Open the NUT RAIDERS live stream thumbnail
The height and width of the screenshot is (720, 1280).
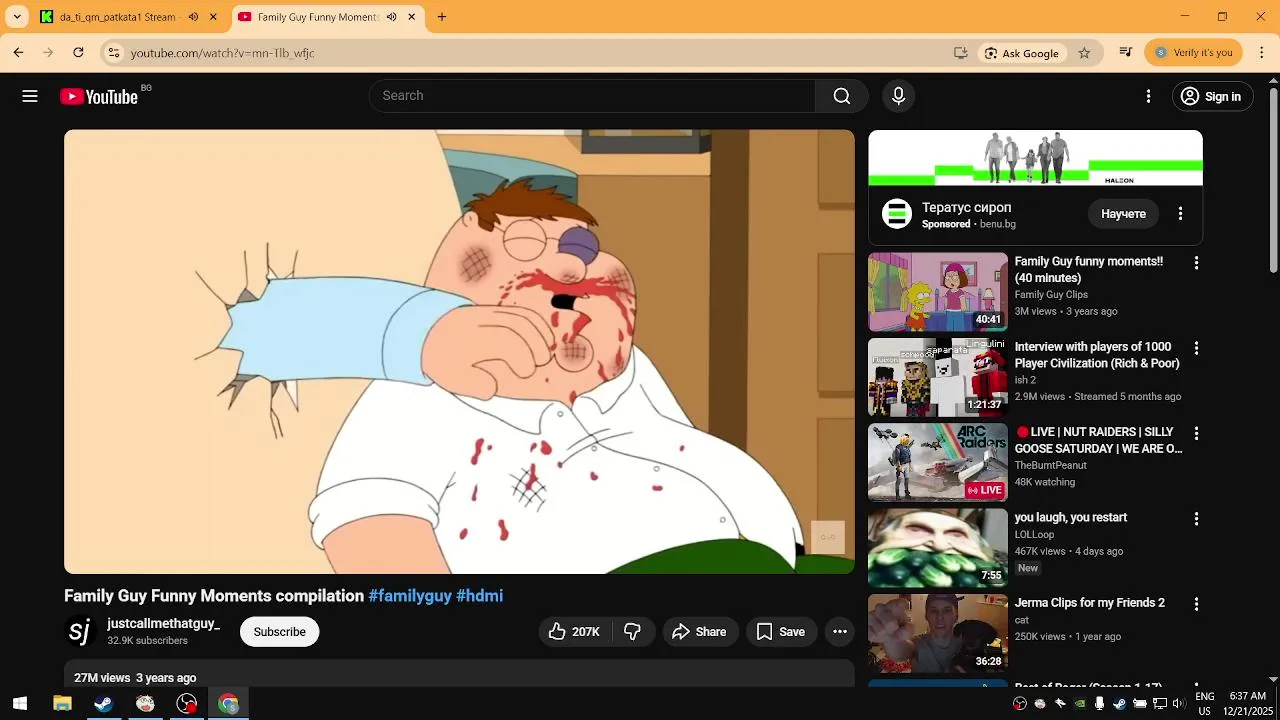937,462
